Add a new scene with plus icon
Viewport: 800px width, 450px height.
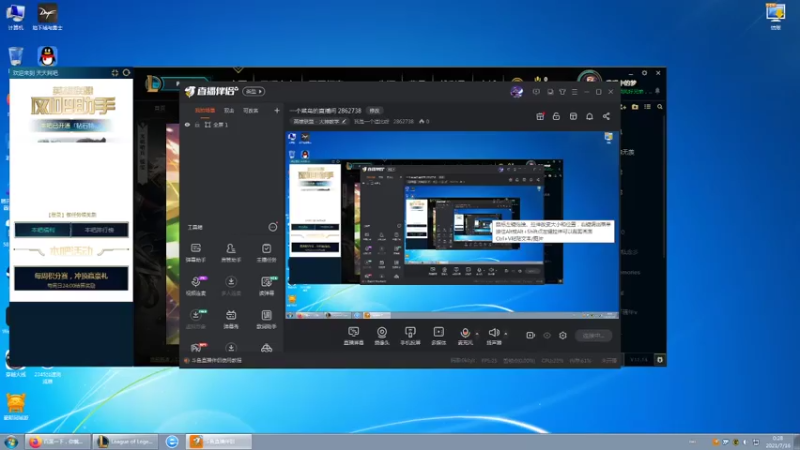(277, 110)
